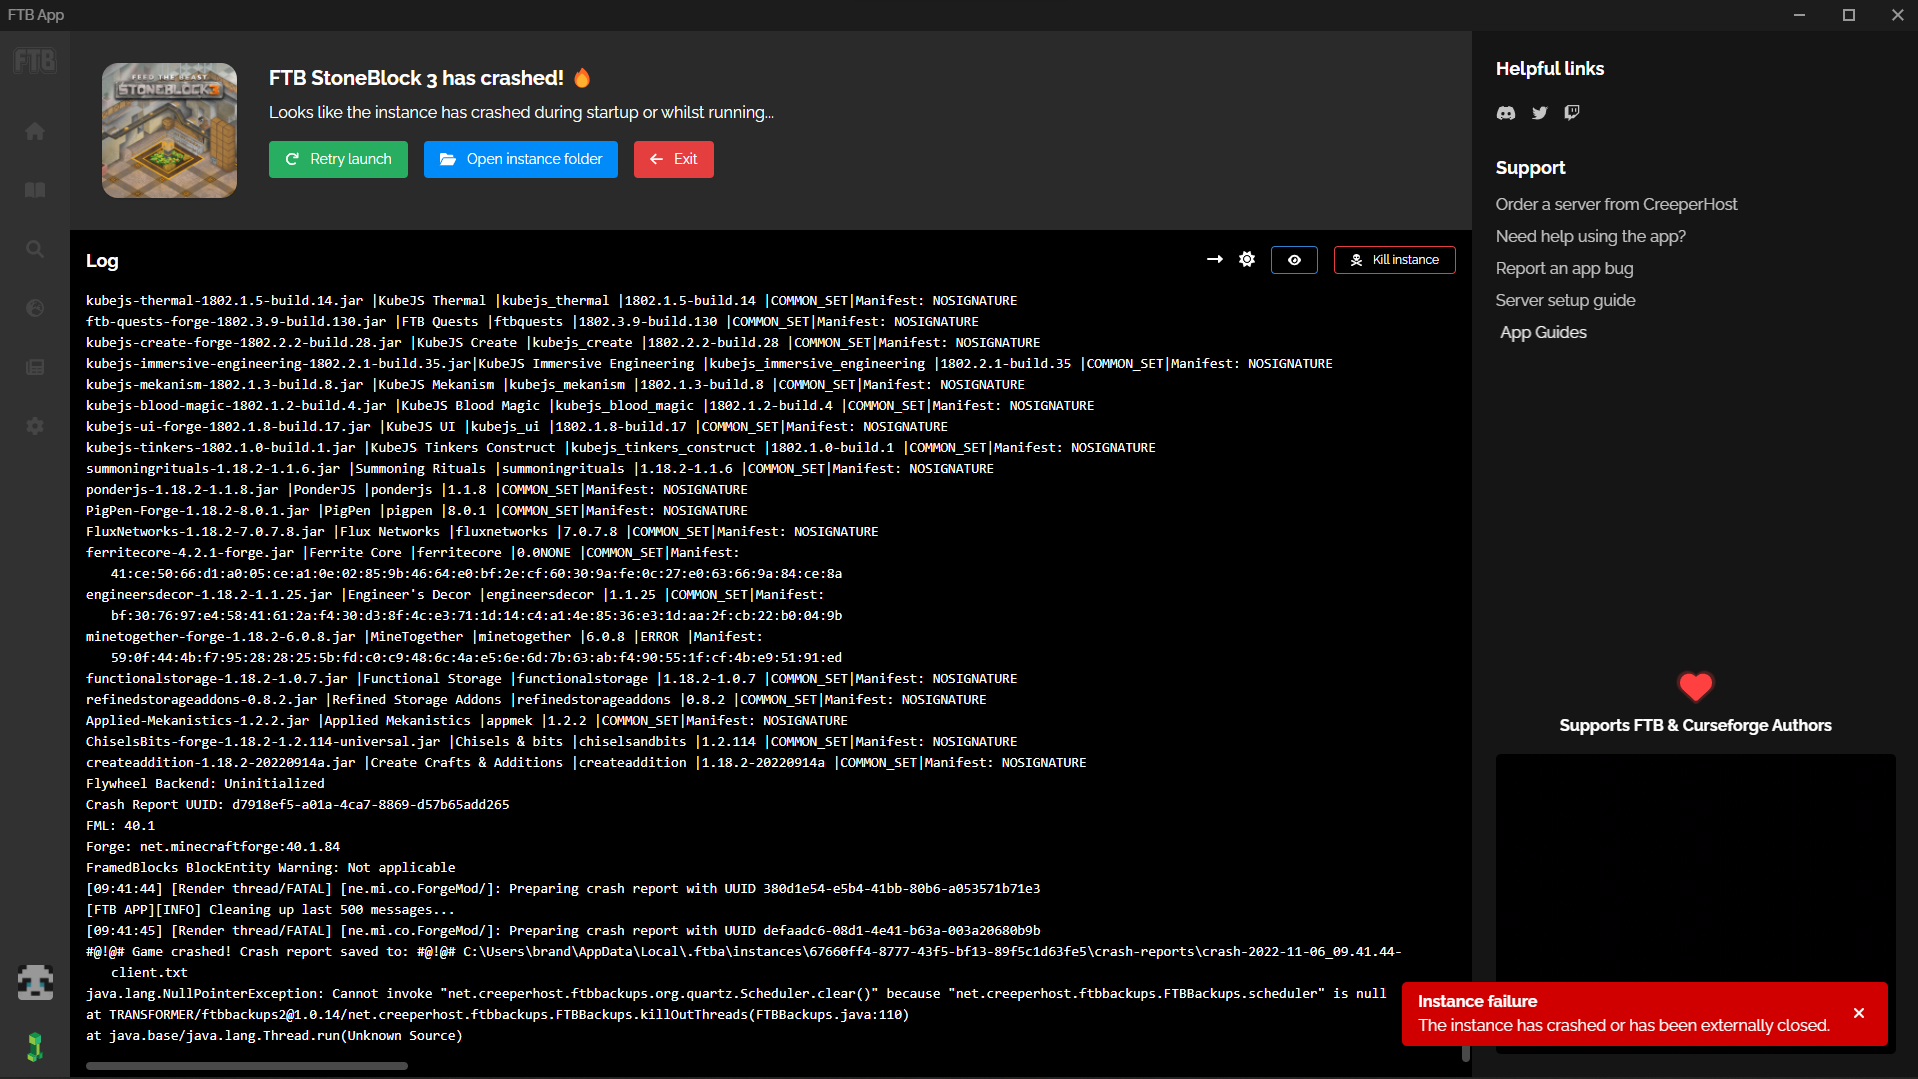Open the Twitter link icon
The height and width of the screenshot is (1079, 1918).
(1540, 113)
